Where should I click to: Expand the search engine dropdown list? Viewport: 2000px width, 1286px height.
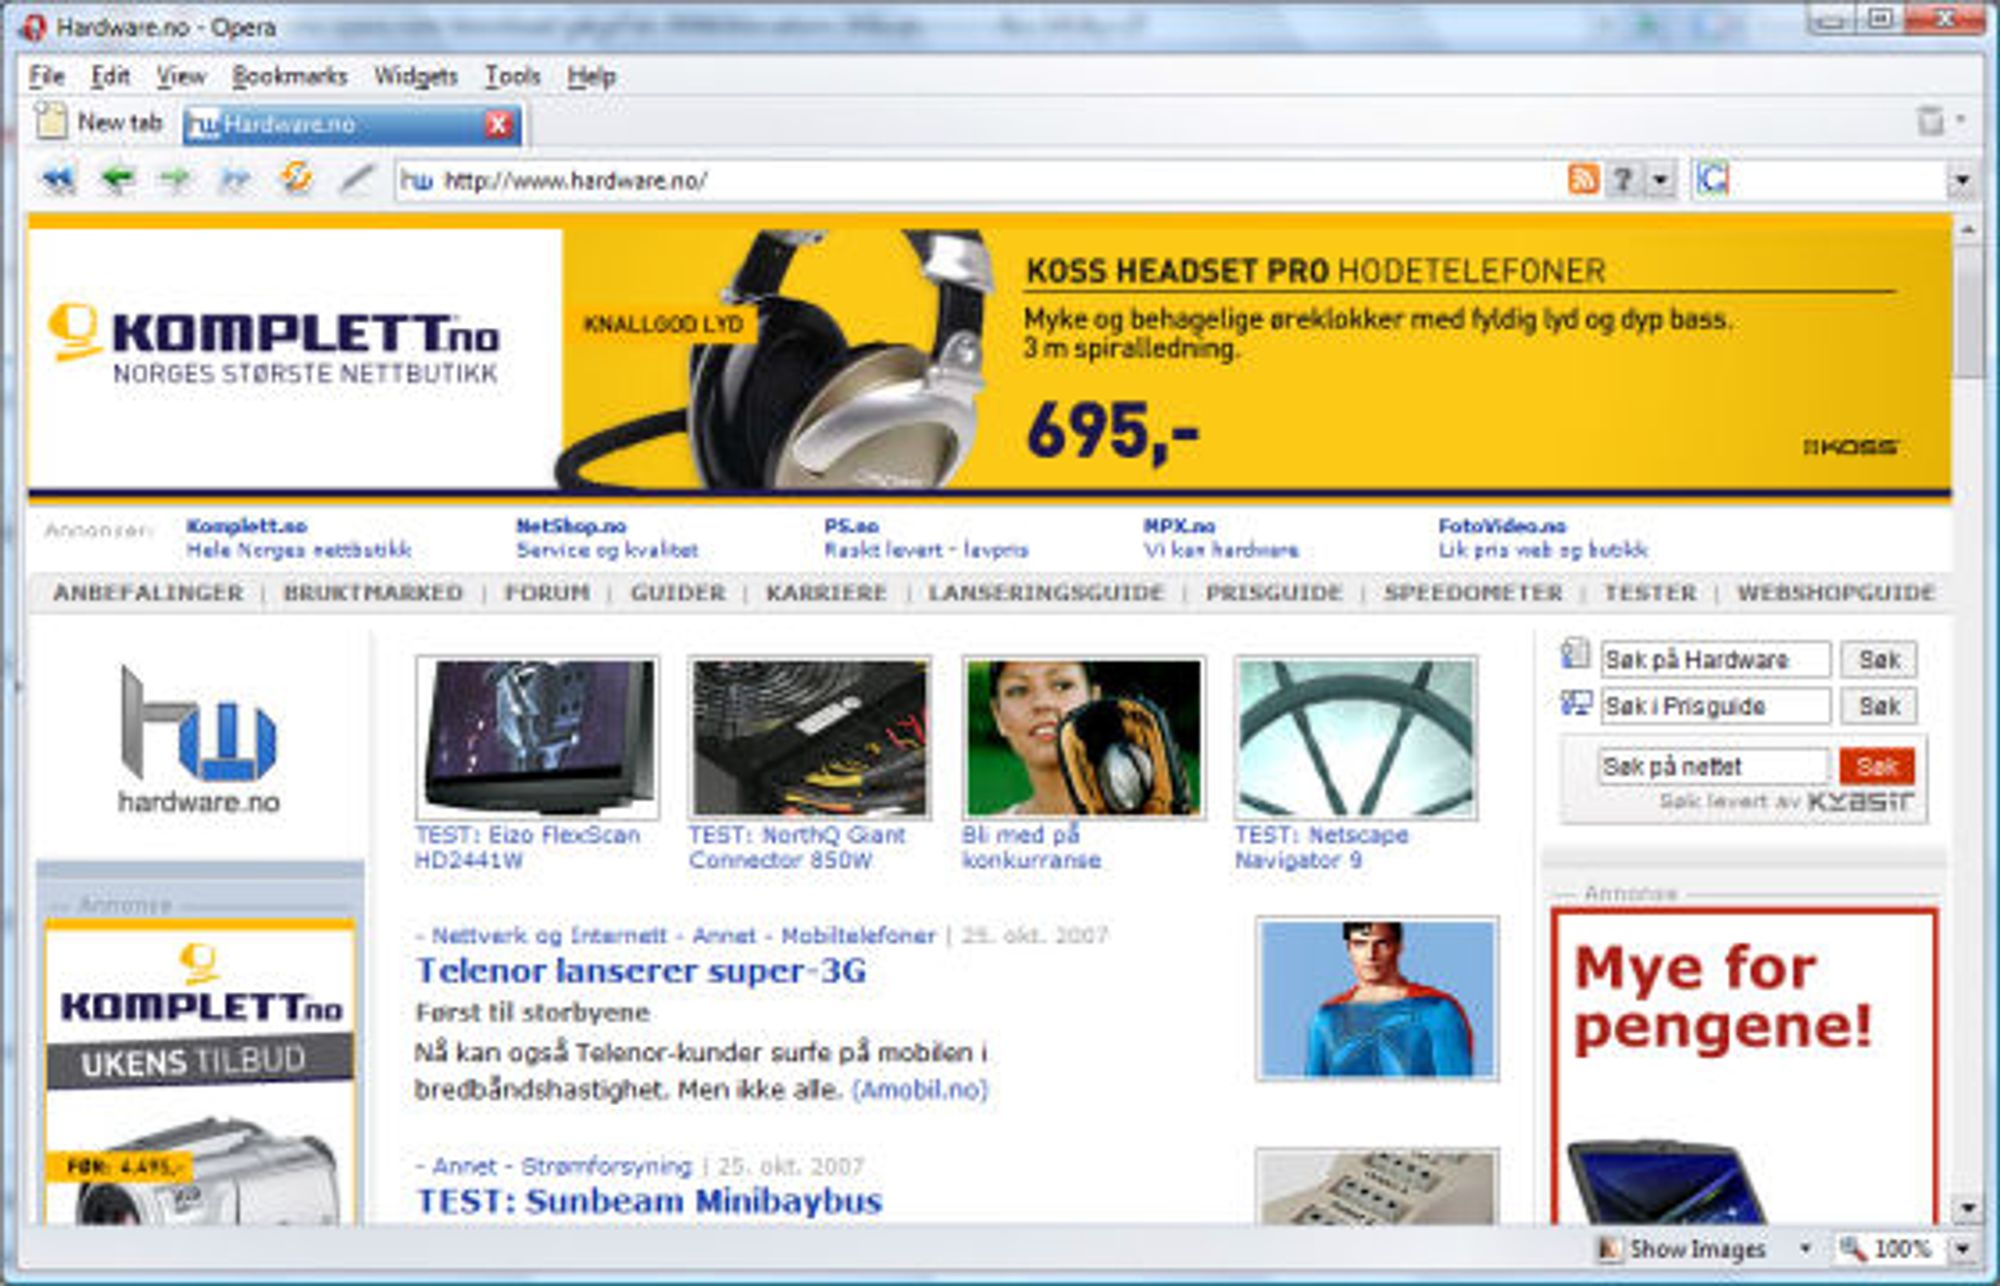point(1961,181)
